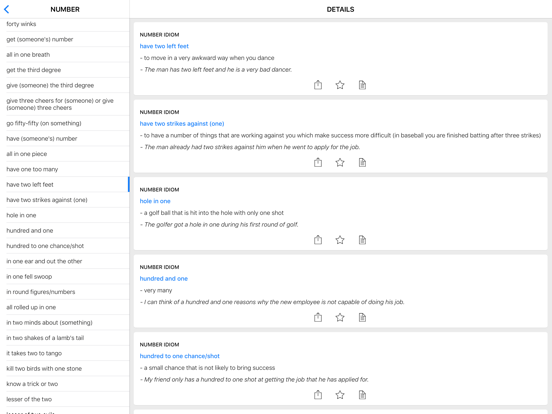The height and width of the screenshot is (414, 552).
Task: Share the 'have two strikes against (one)' card
Action: pos(318,162)
